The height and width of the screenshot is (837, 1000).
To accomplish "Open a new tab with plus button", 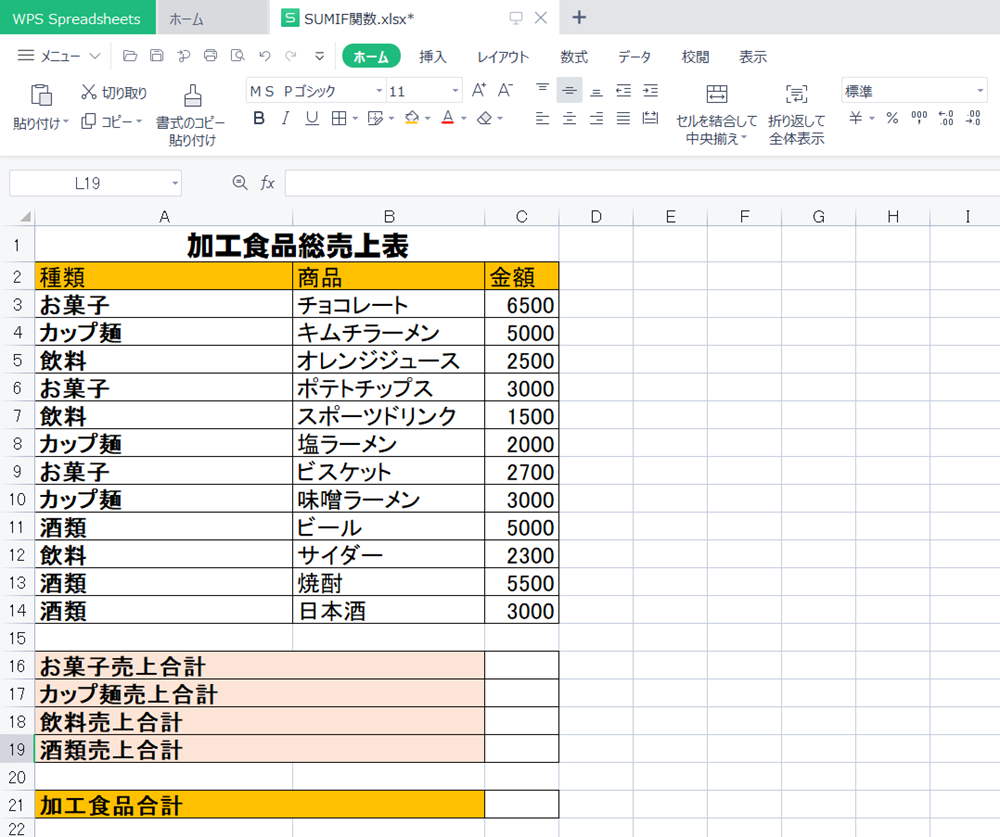I will coord(579,17).
